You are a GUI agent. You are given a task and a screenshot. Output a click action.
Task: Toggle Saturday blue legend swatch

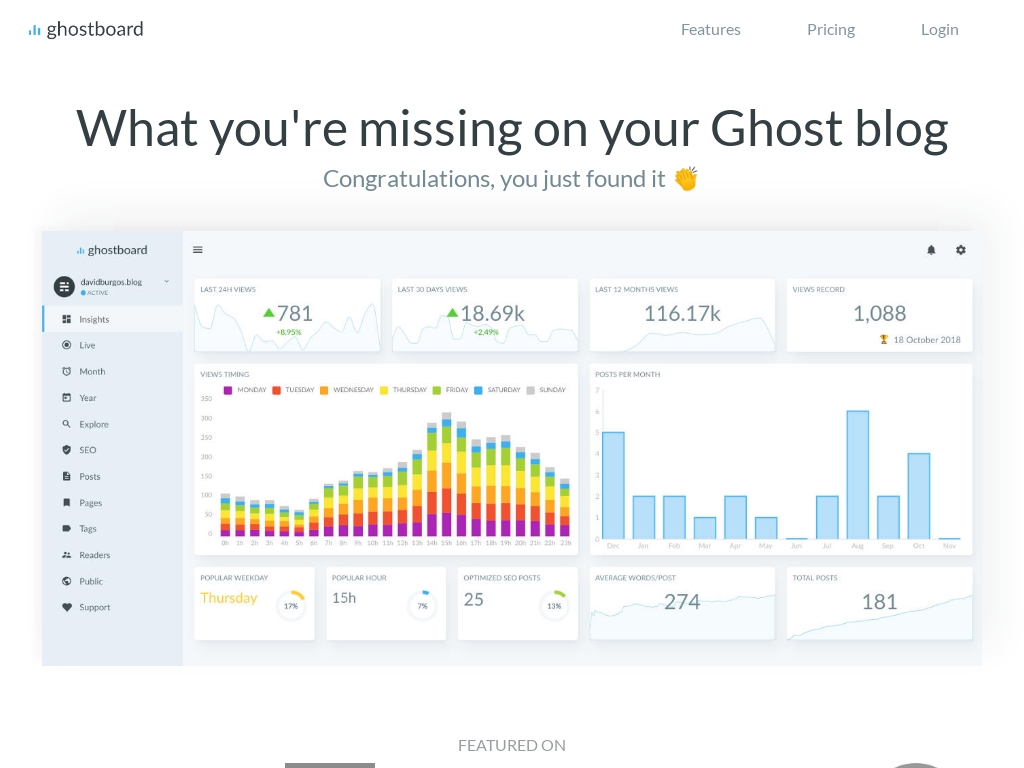coord(478,390)
